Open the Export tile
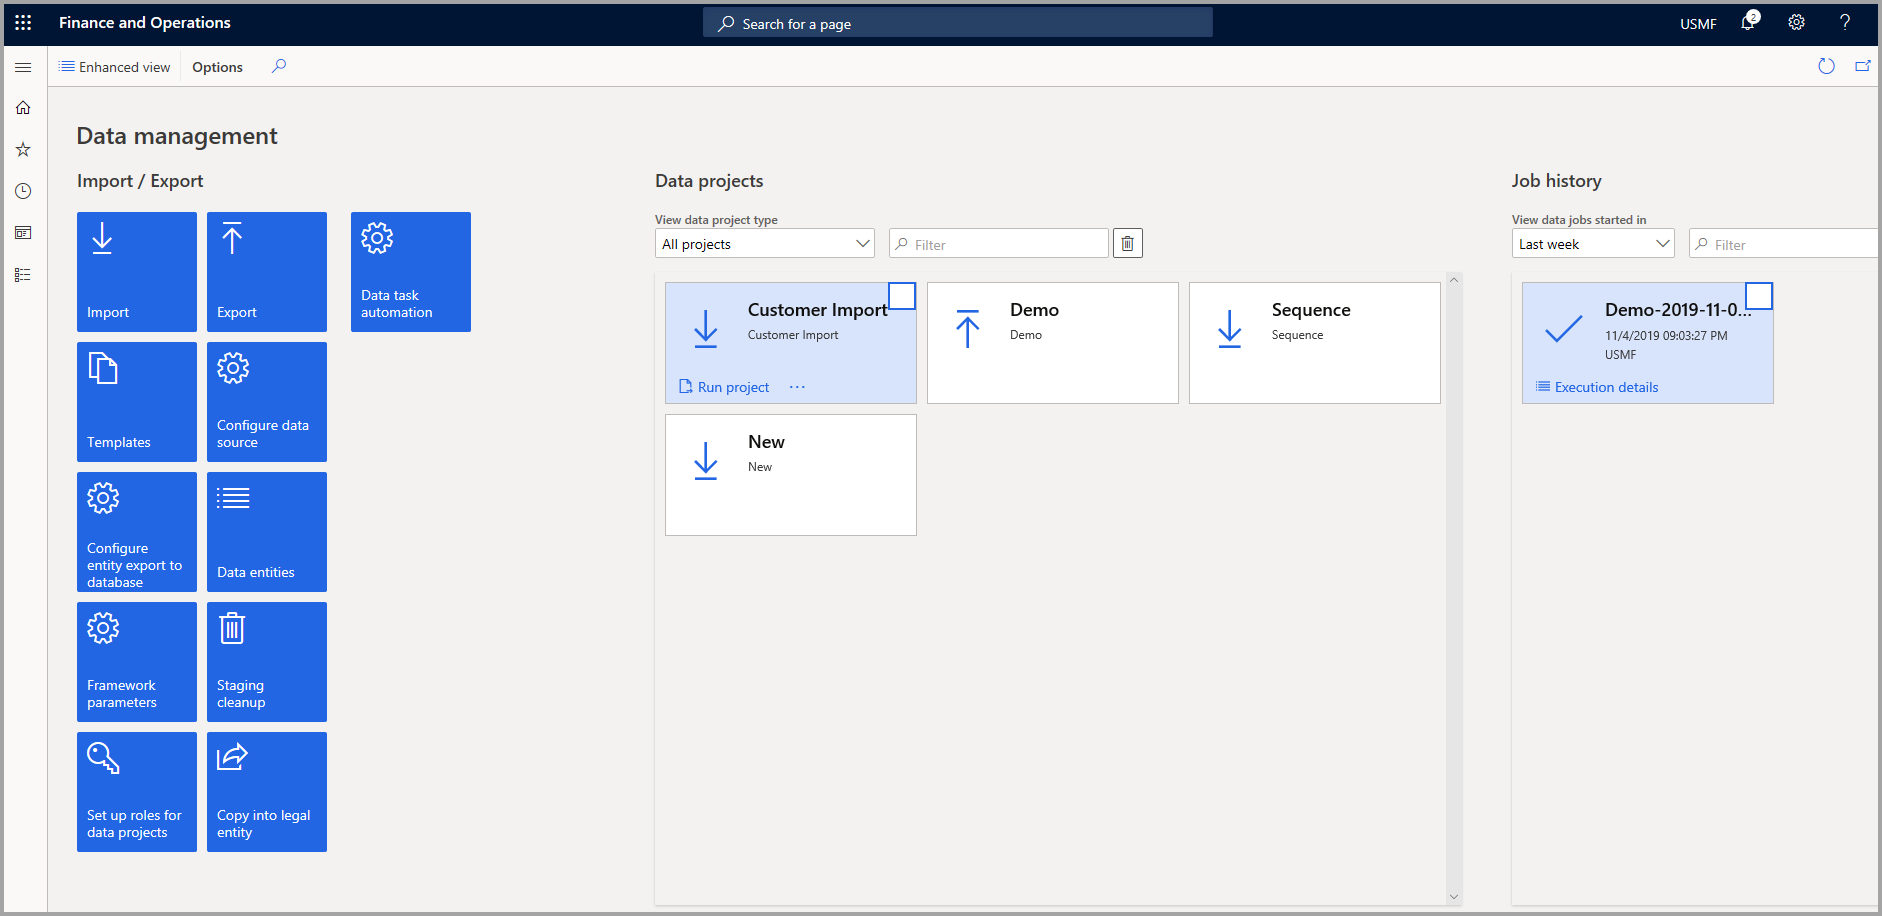1882x916 pixels. click(x=267, y=271)
